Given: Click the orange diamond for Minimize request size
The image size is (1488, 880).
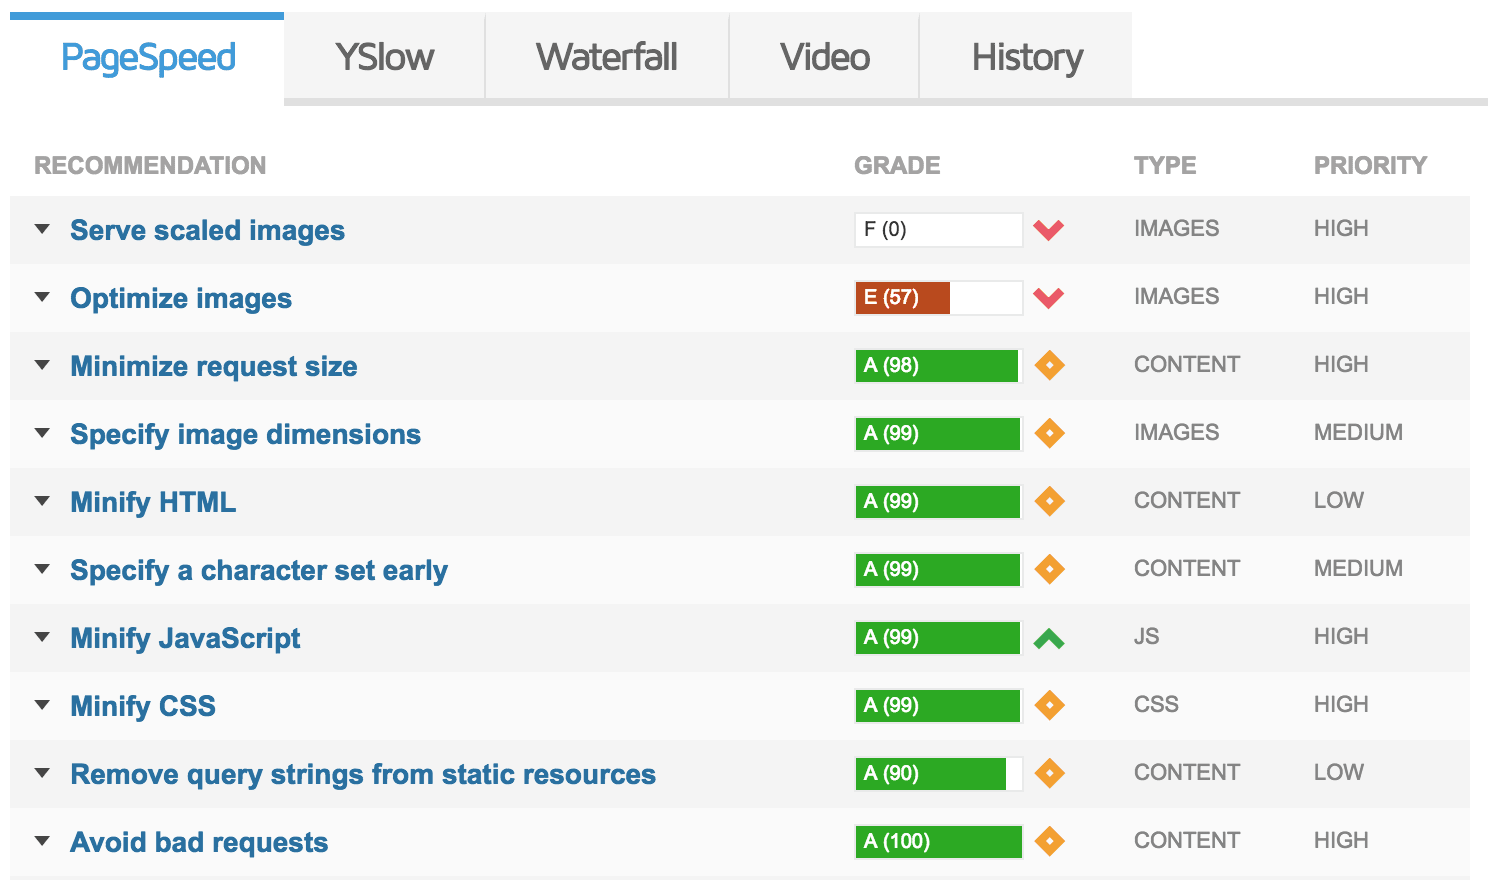Looking at the screenshot, I should (x=1049, y=365).
